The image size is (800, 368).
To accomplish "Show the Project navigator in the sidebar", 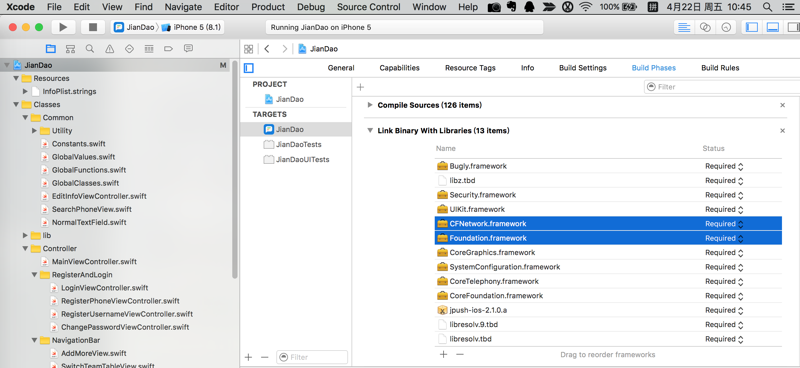I will [x=51, y=49].
